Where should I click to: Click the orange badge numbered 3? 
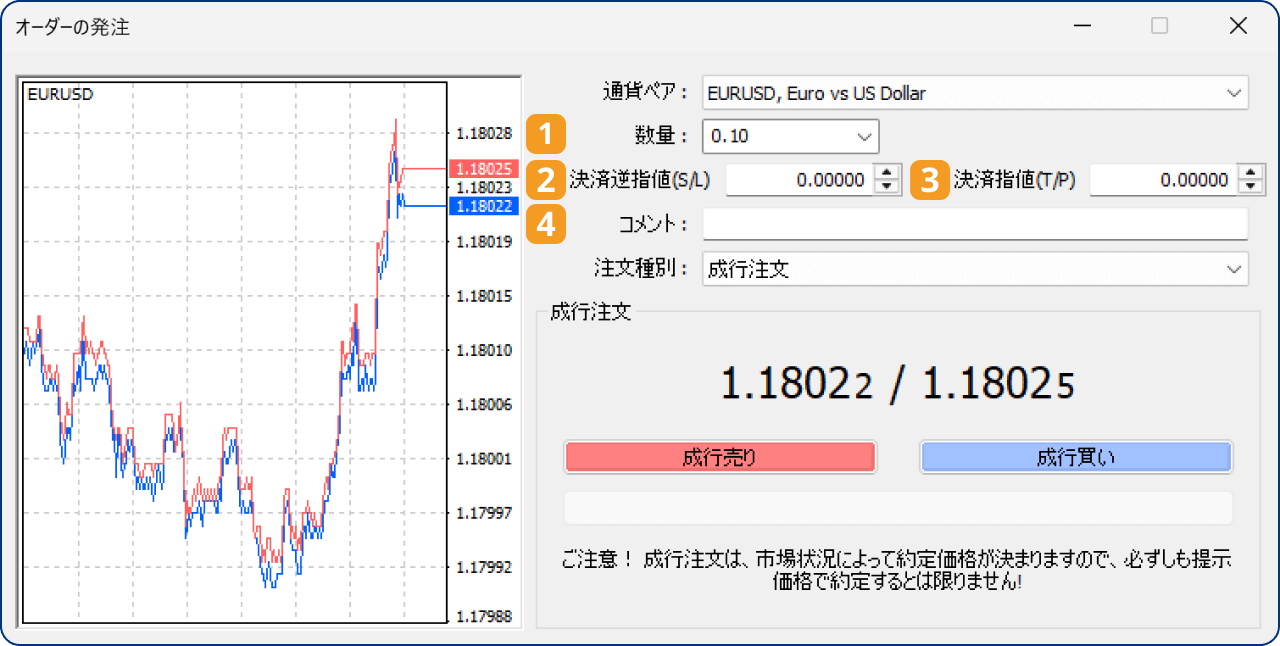[x=928, y=180]
